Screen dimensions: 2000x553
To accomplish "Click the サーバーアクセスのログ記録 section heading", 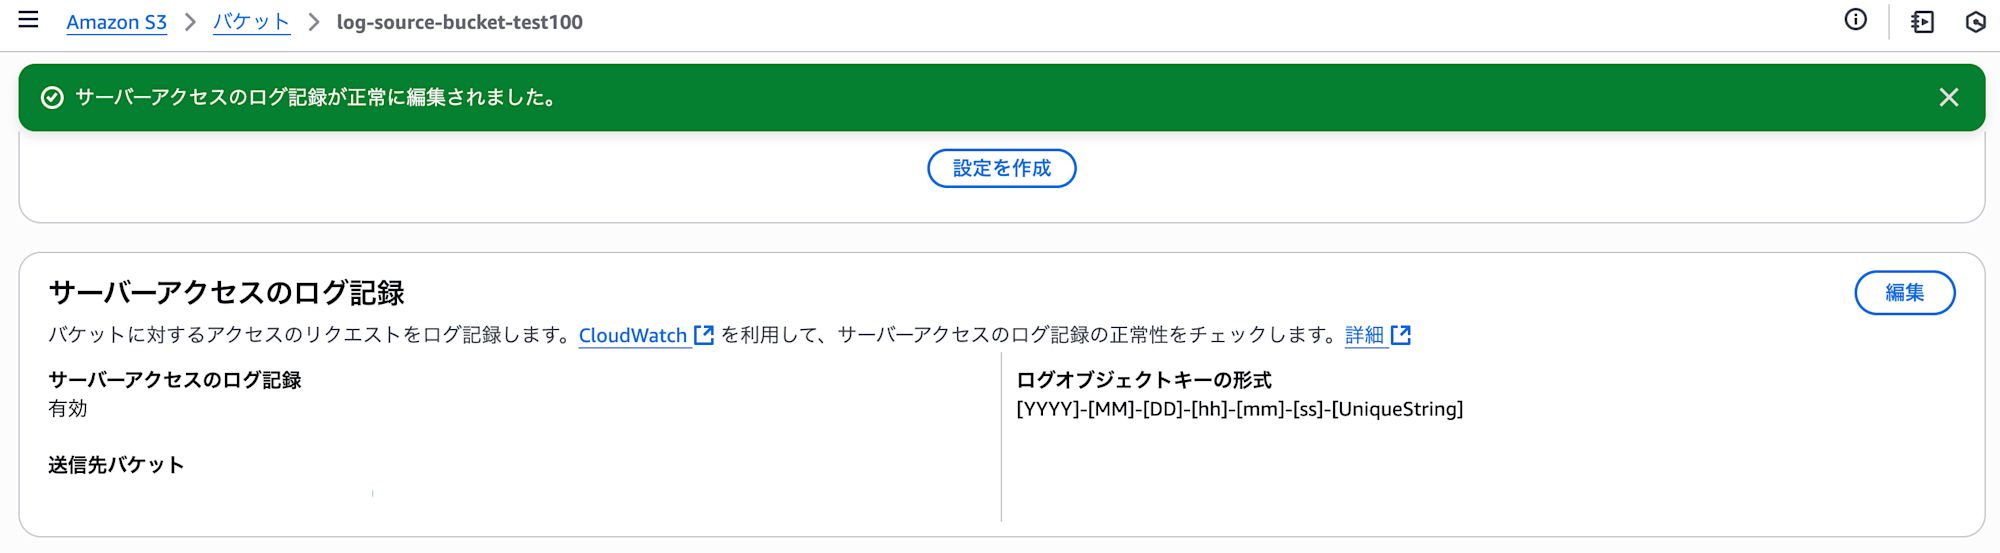I will 227,292.
